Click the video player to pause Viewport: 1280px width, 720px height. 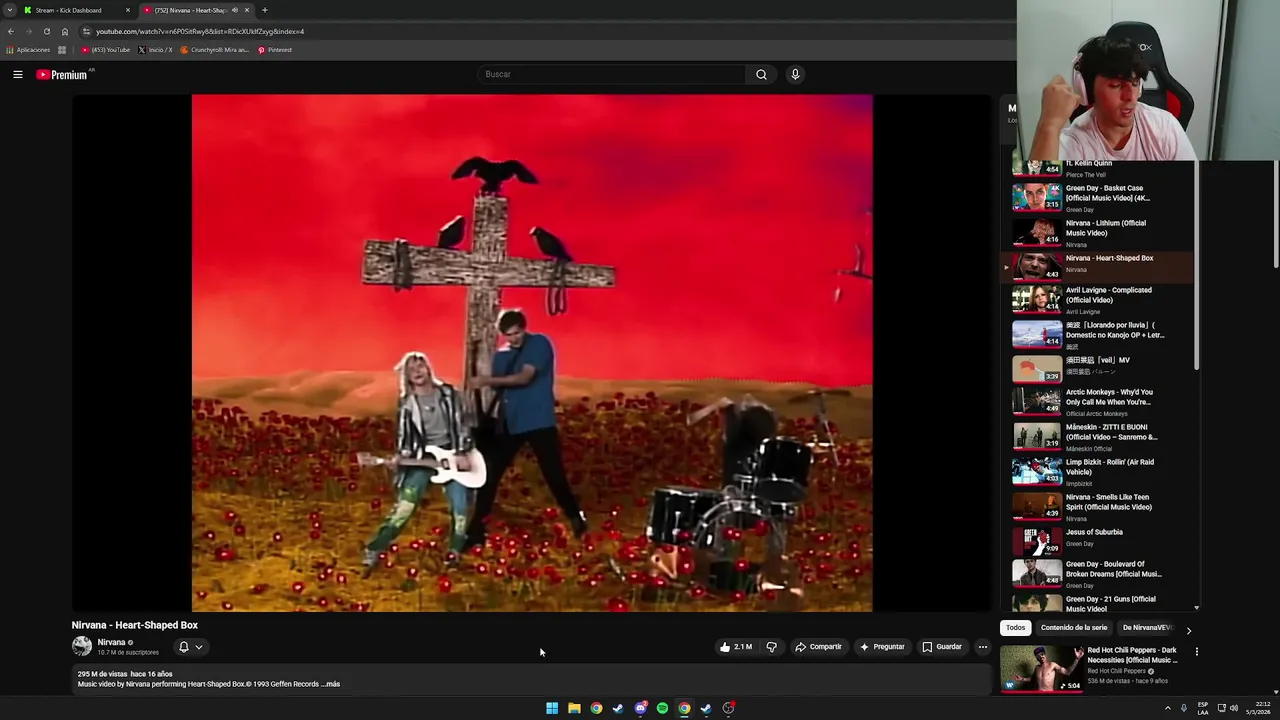(x=532, y=353)
